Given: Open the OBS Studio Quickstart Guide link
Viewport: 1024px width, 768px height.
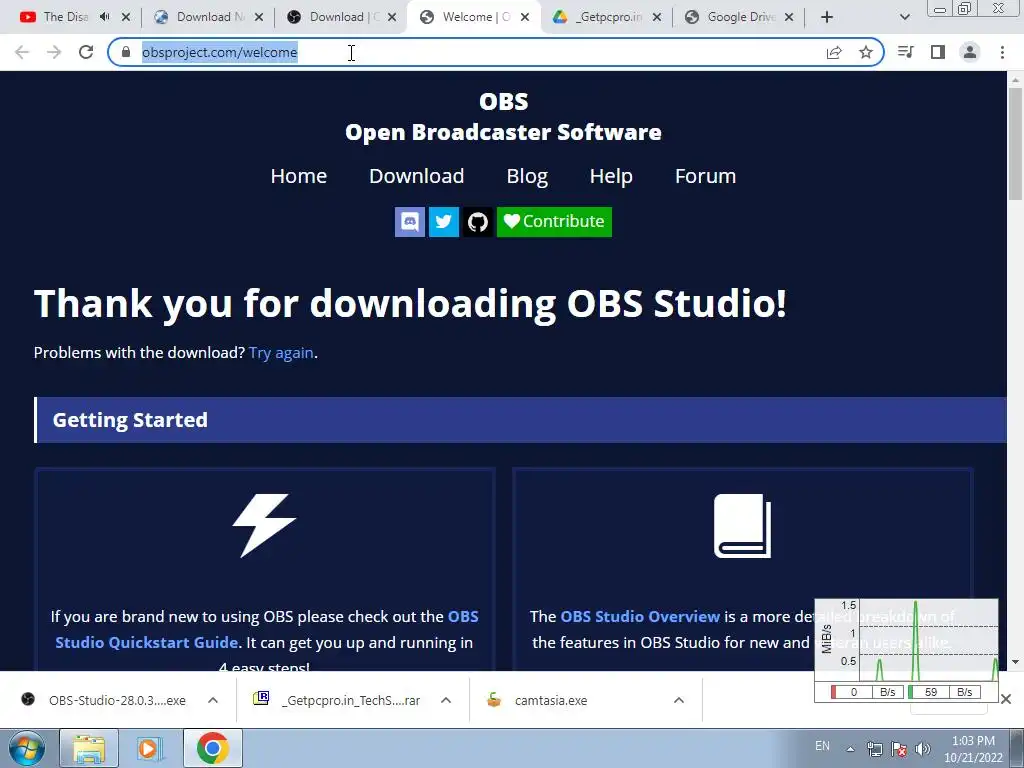Looking at the screenshot, I should pos(266,630).
